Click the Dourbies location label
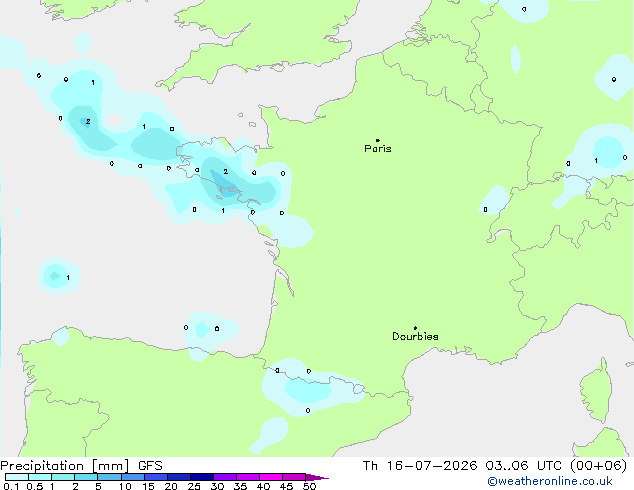634x490 pixels. pos(415,336)
